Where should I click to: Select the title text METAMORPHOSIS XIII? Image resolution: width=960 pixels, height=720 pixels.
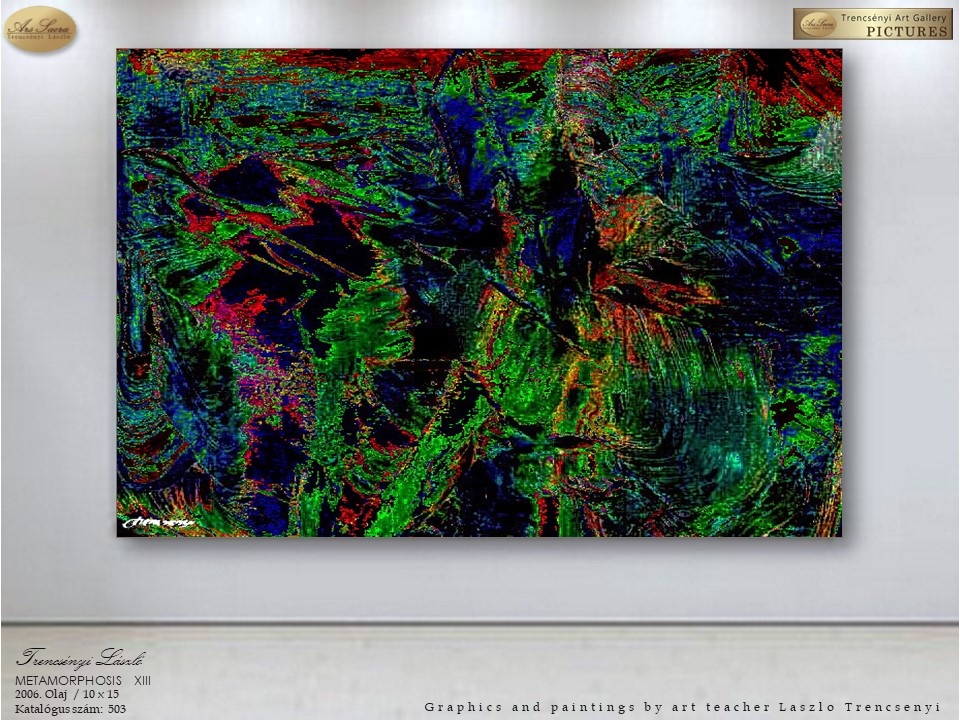[83, 681]
